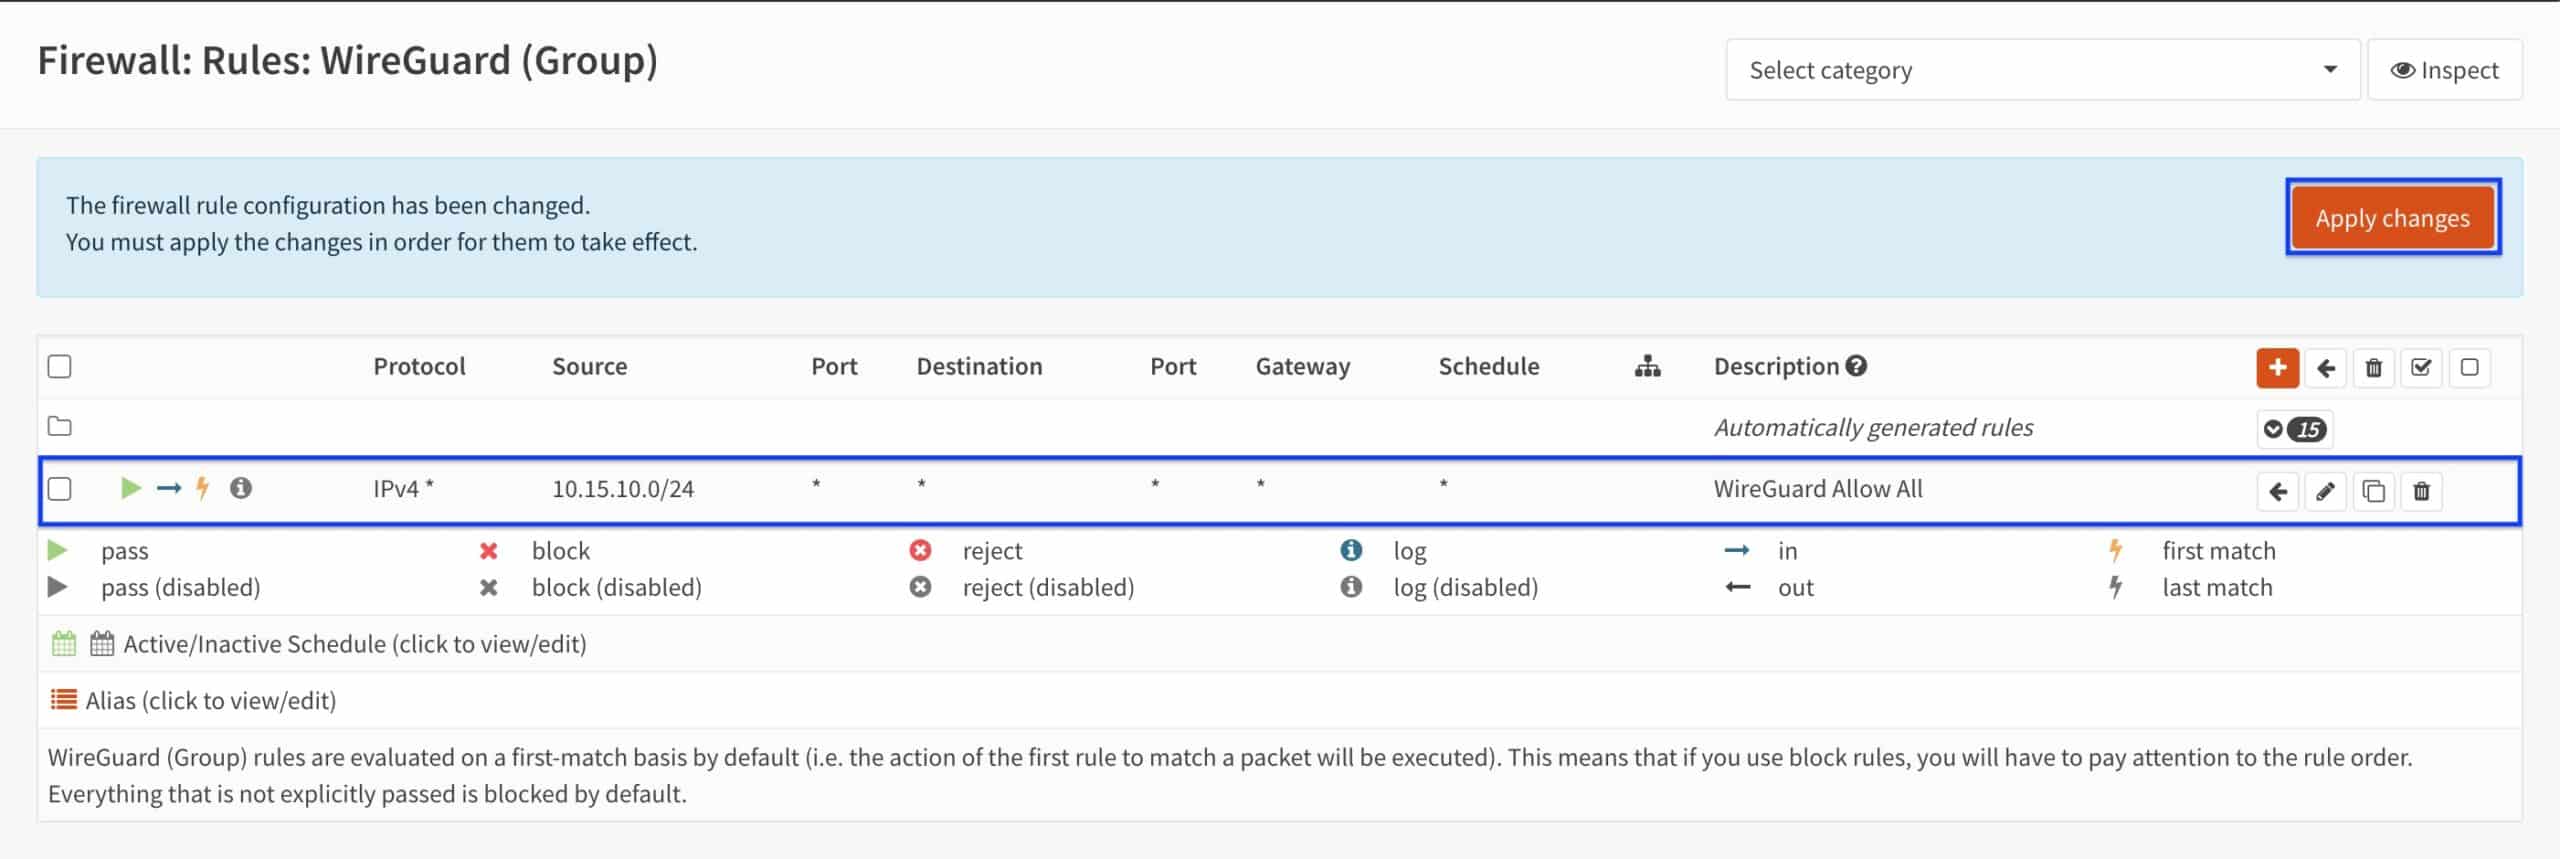Click the red block legend X icon
2560x859 pixels.
point(488,551)
